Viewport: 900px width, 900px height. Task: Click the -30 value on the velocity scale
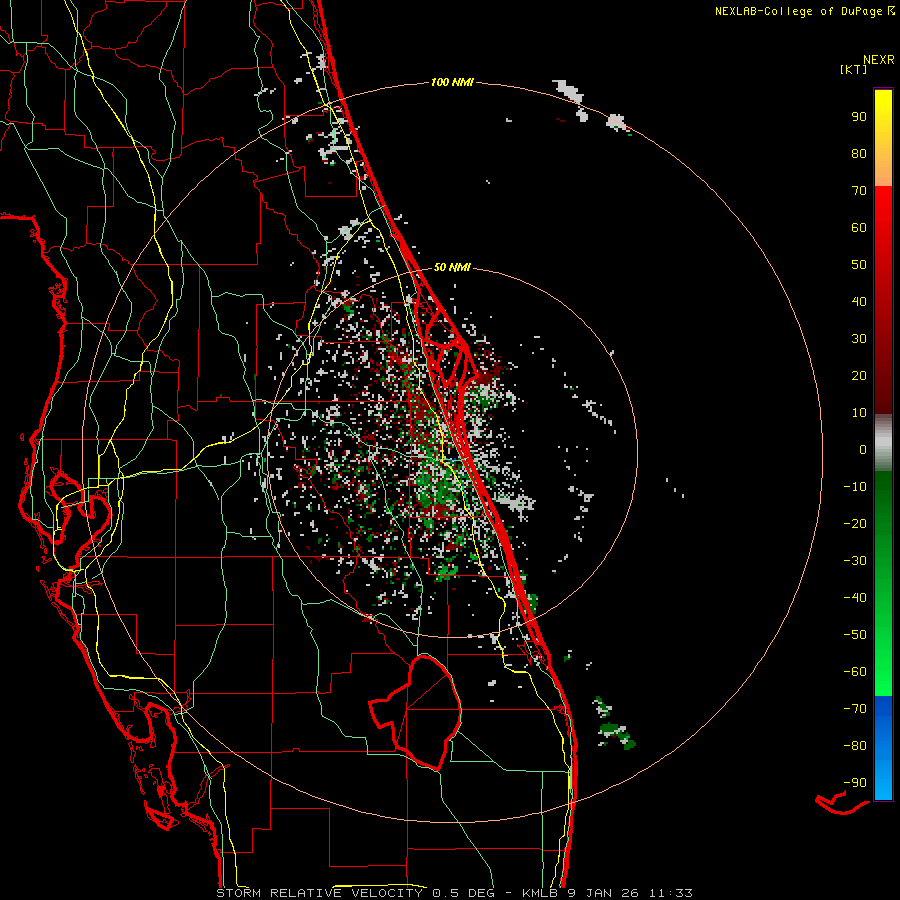coord(855,561)
